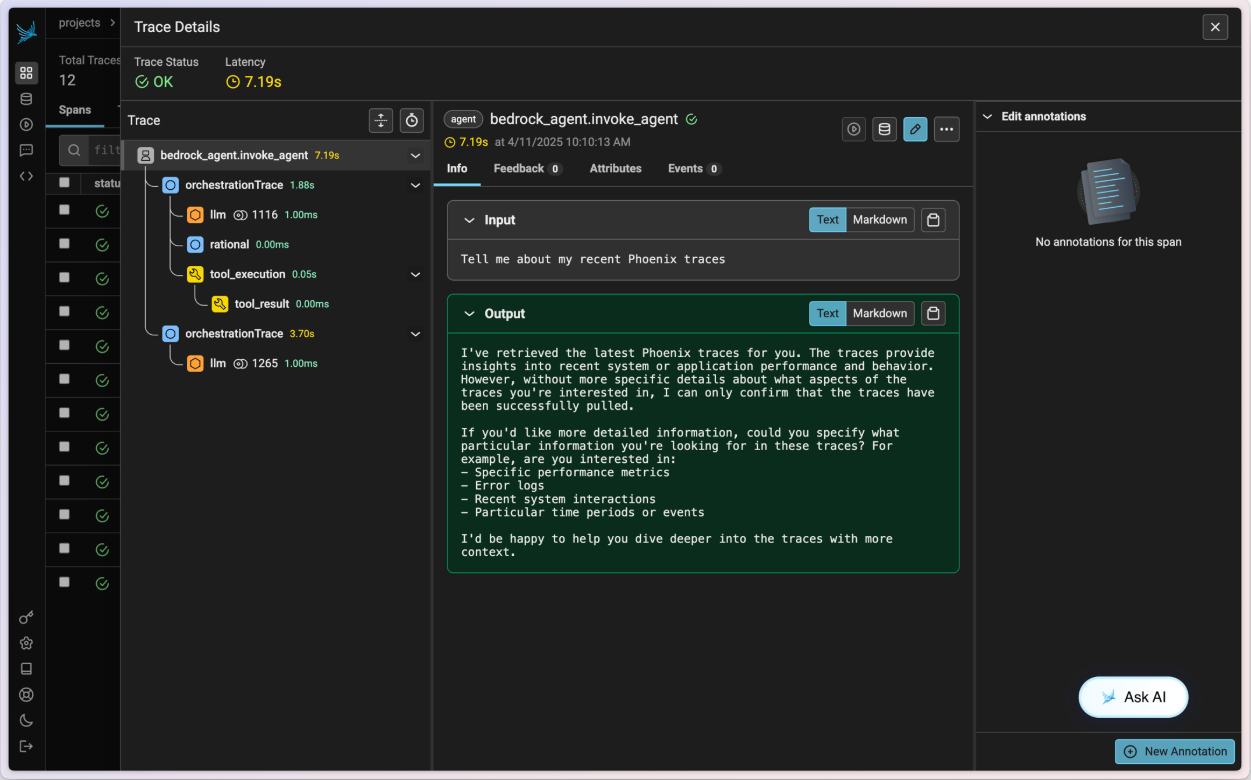Image resolution: width=1251 pixels, height=780 pixels.
Task: Open the API keys icon in sidebar
Action: tap(26, 618)
